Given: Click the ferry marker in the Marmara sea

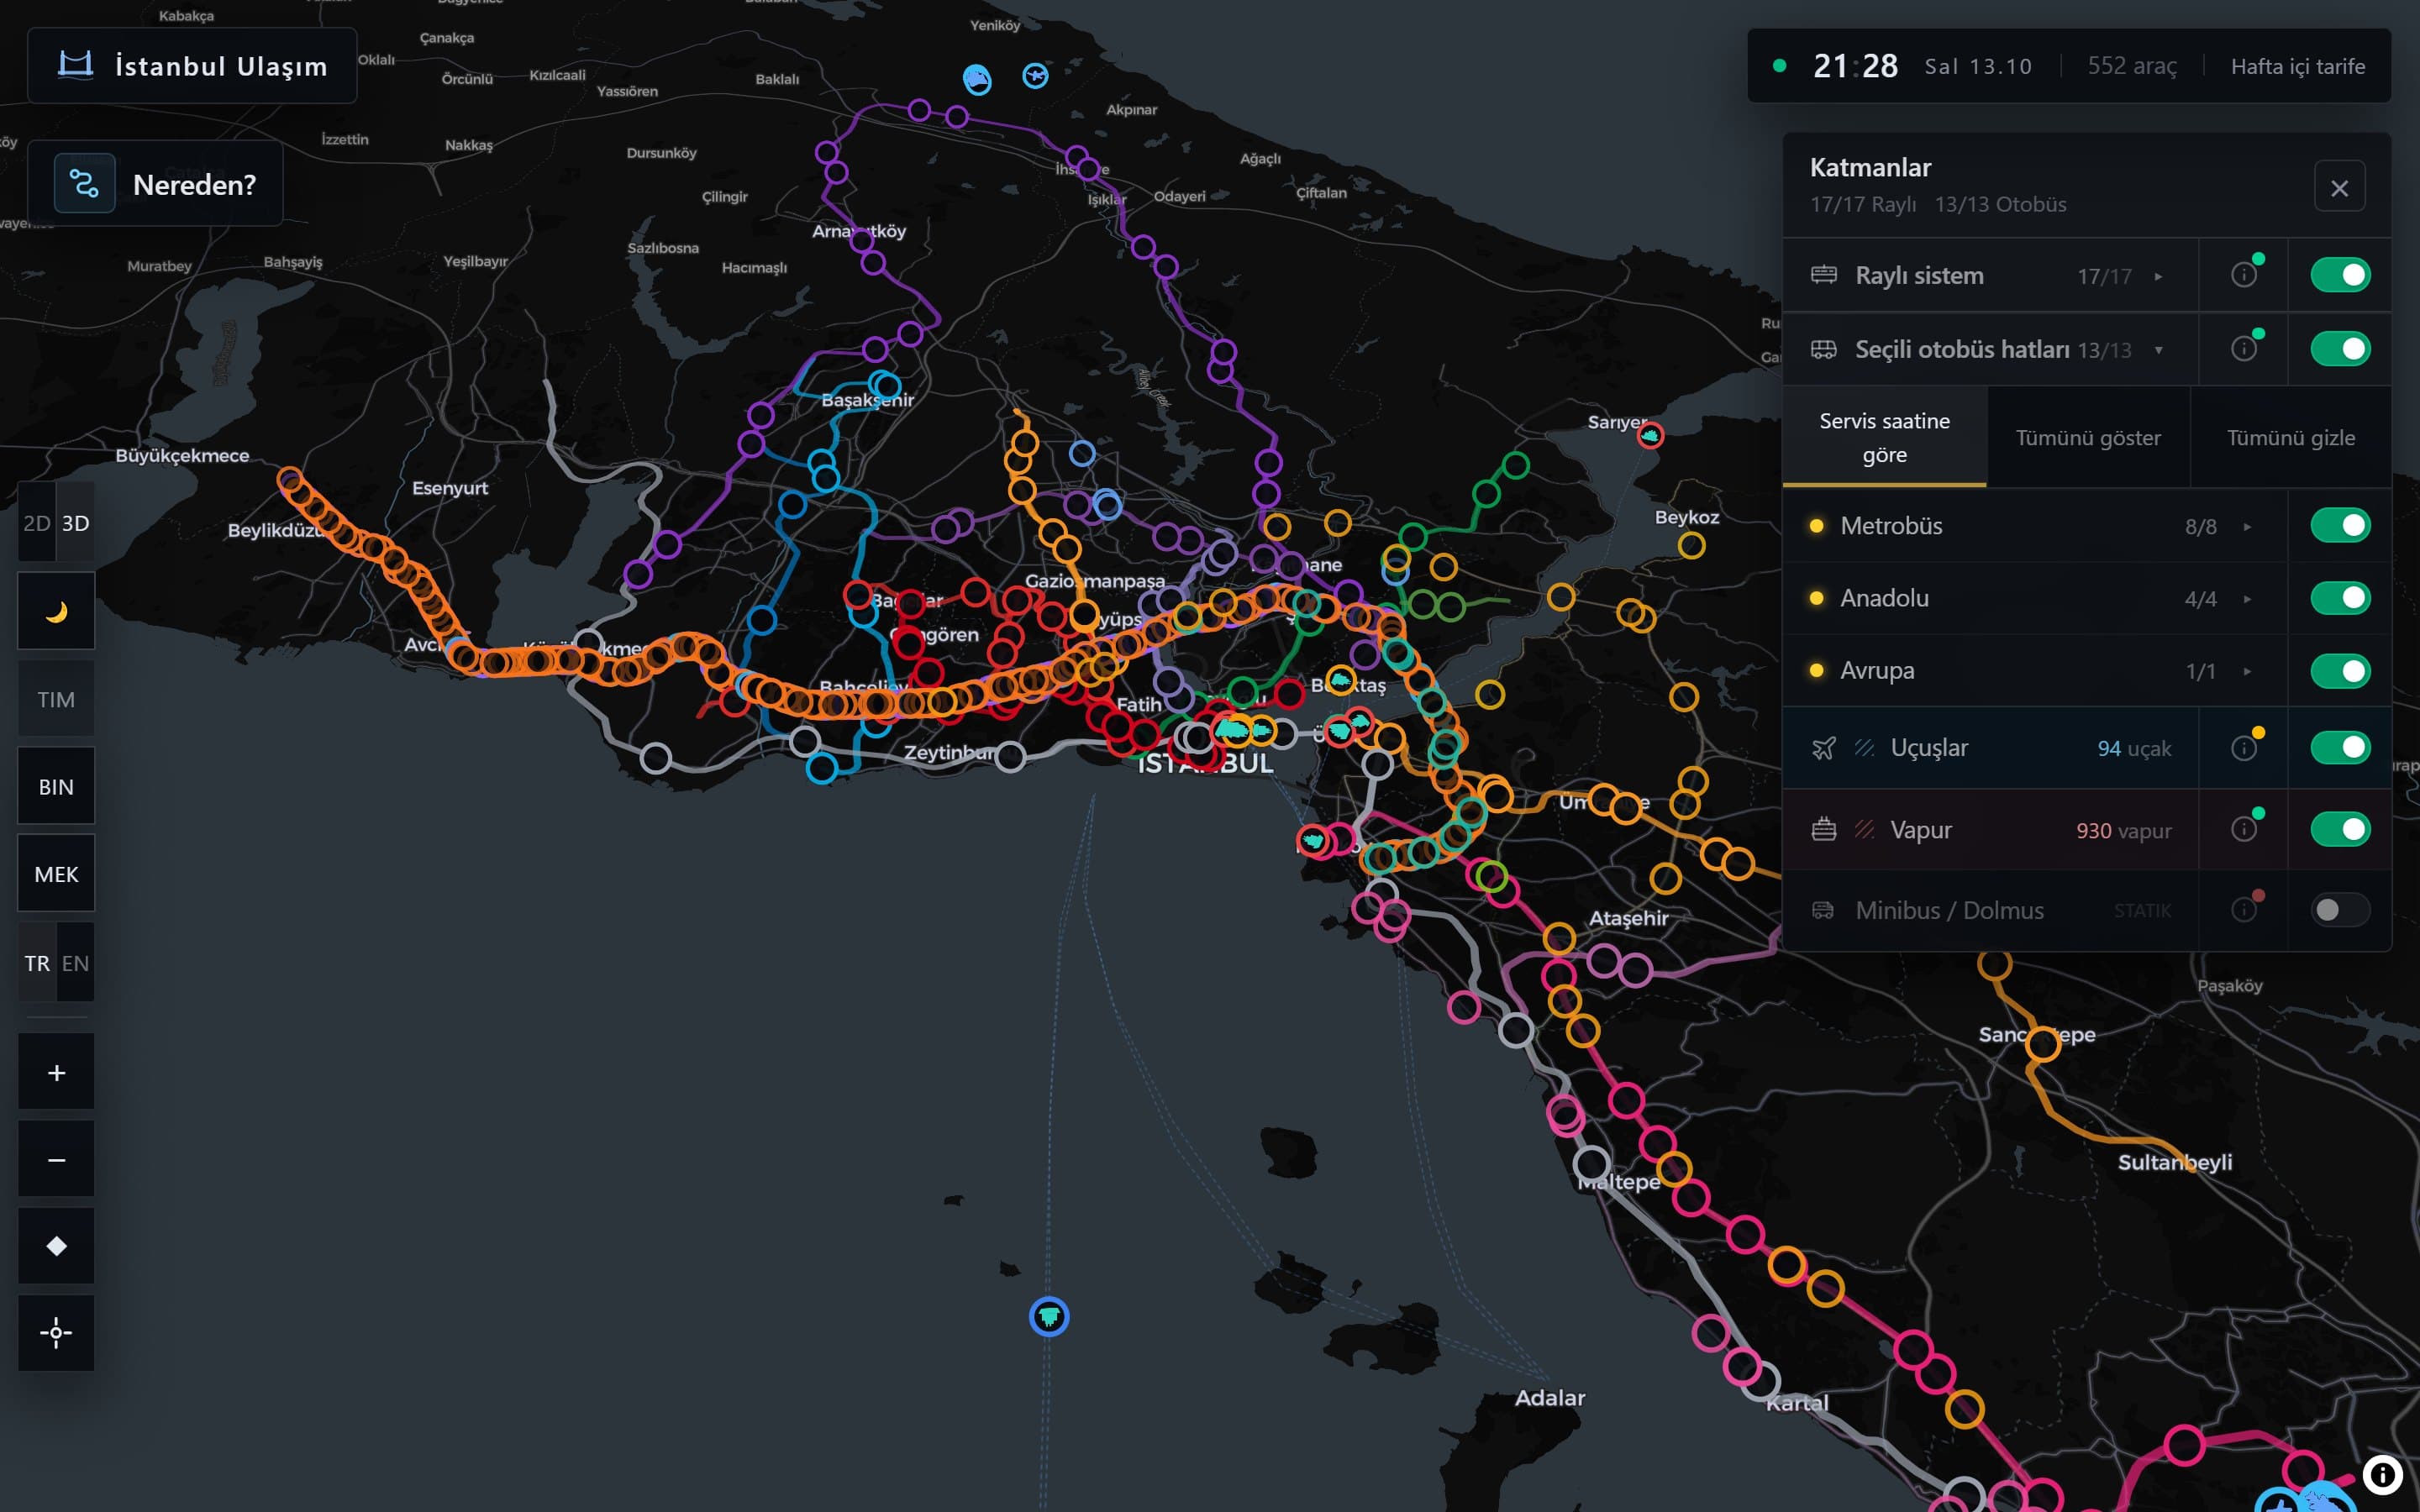Looking at the screenshot, I should pos(1049,1316).
